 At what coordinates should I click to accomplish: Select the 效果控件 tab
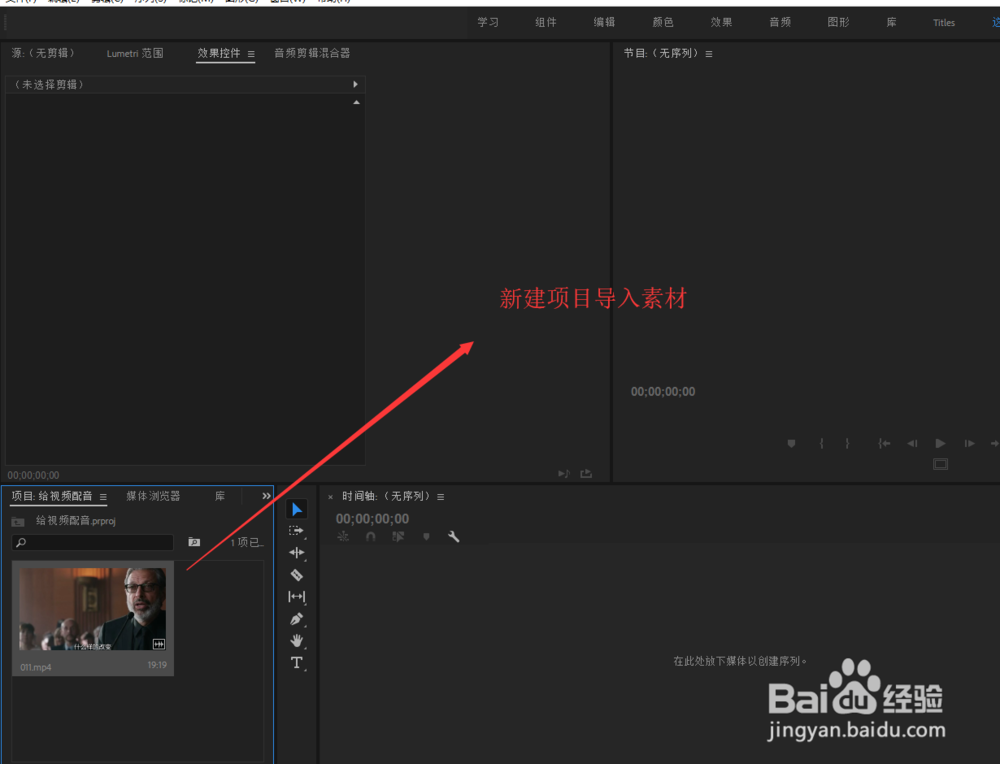coord(218,54)
